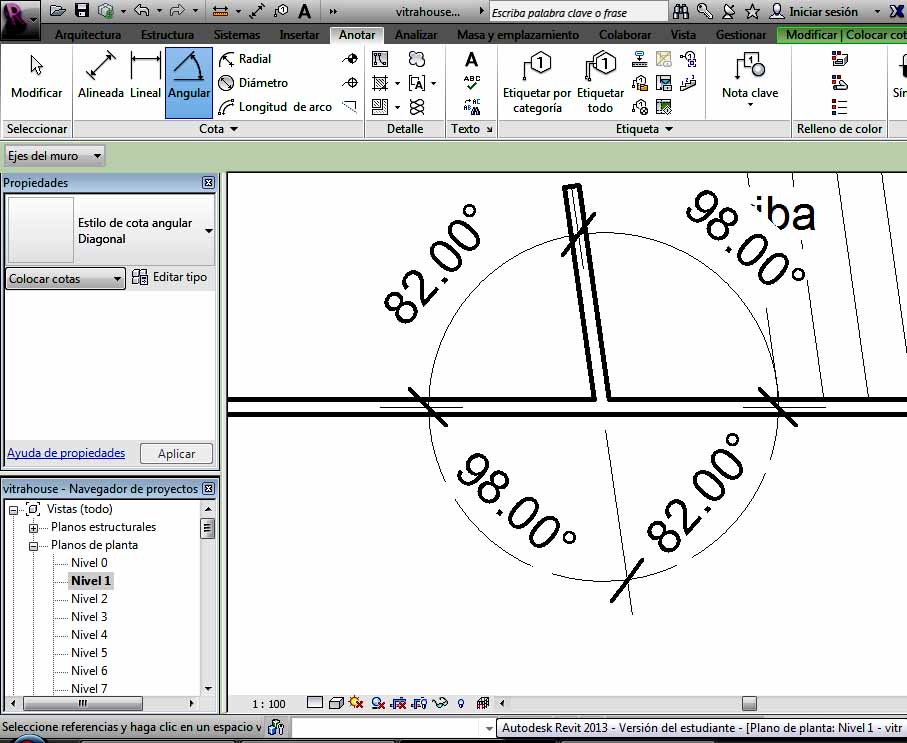Toggle reveal hidden elements lightbulb icon
This screenshot has width=907, height=743.
pos(461,703)
